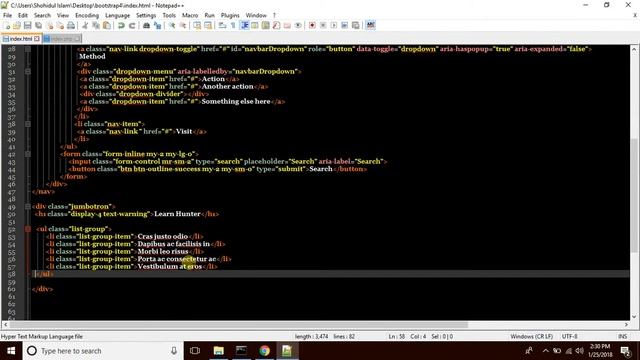The height and width of the screenshot is (360, 640).
Task: Click the Paste clipboard icon
Action: click(107, 25)
